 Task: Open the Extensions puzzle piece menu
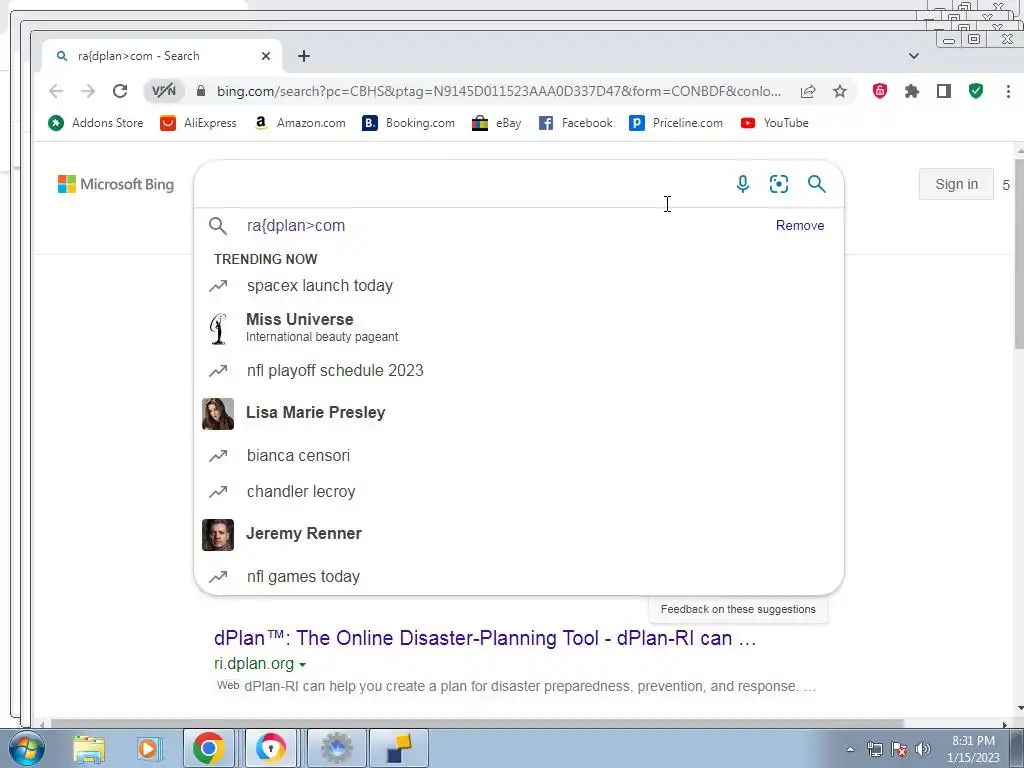912,91
